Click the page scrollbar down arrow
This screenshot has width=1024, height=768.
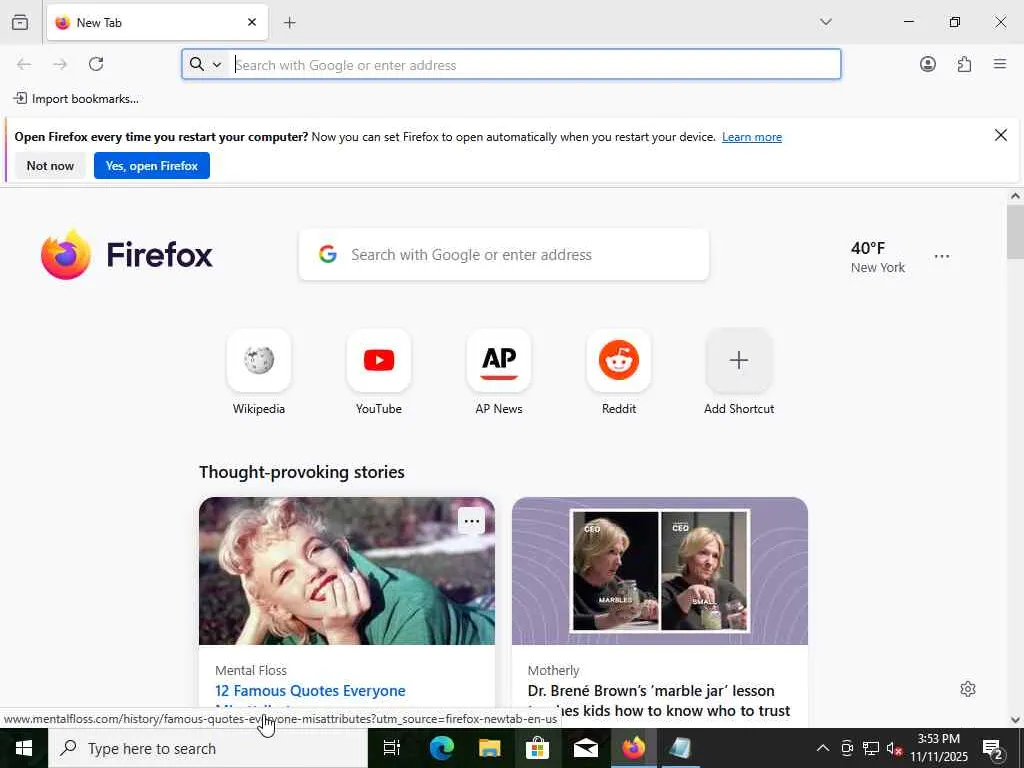(1015, 720)
